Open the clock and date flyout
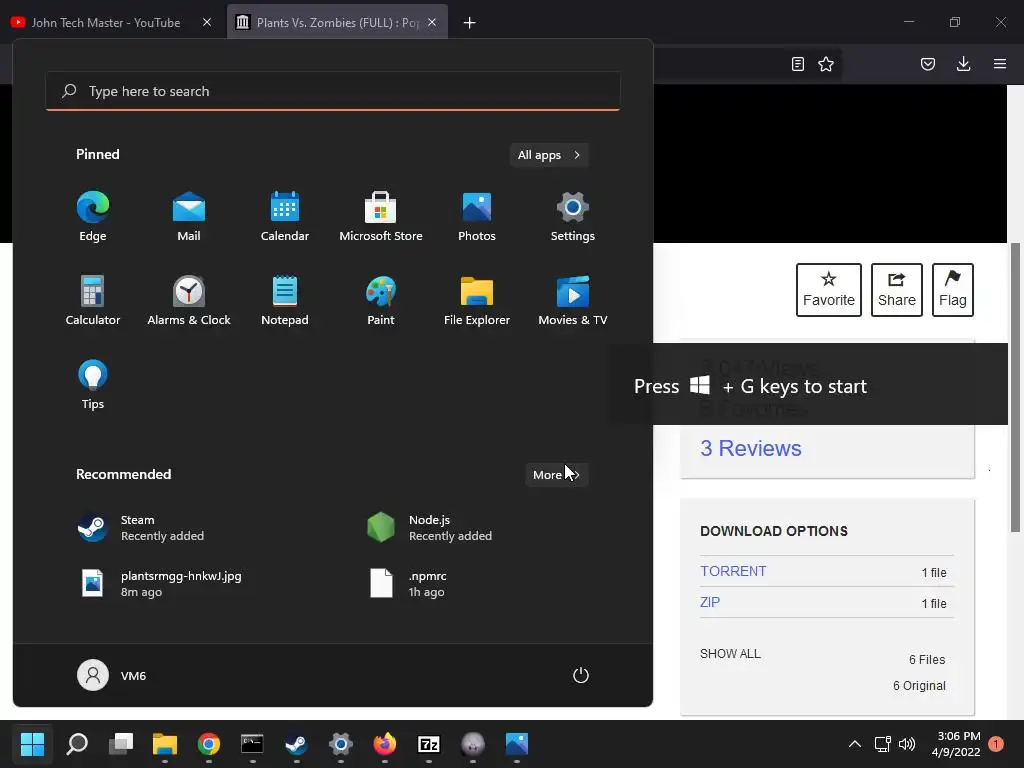The height and width of the screenshot is (768, 1024). tap(956, 744)
